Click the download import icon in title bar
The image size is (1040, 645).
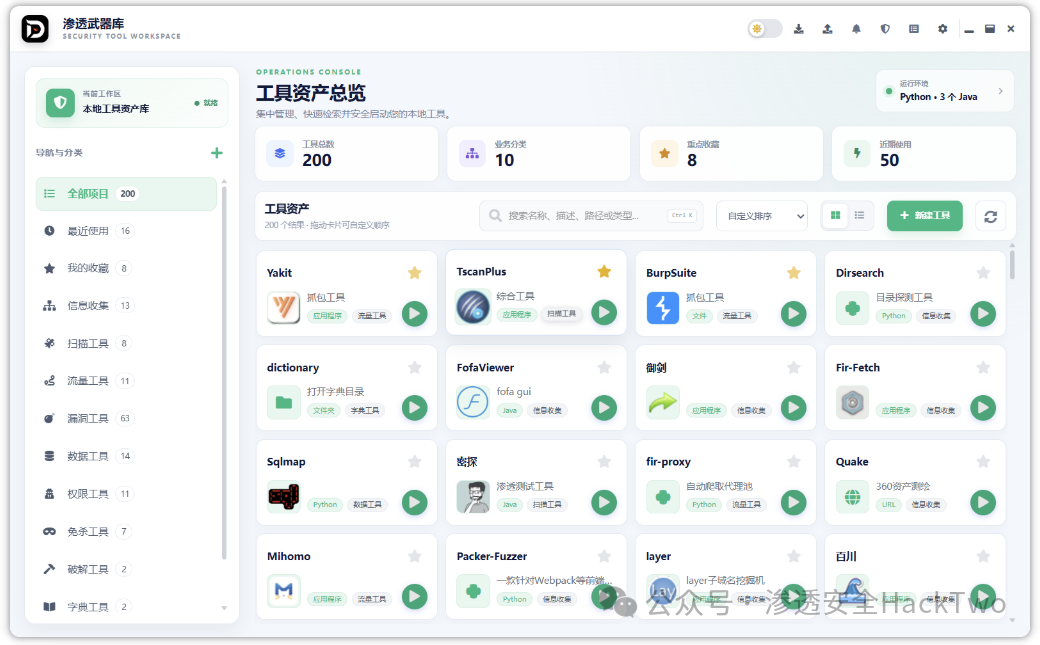point(799,29)
